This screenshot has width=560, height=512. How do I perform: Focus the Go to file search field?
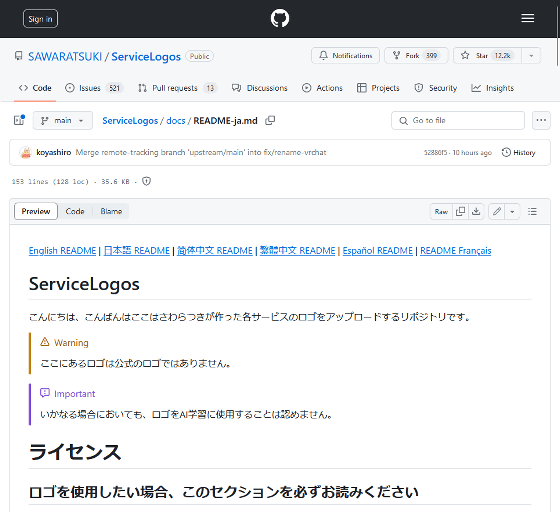pyautogui.click(x=458, y=121)
